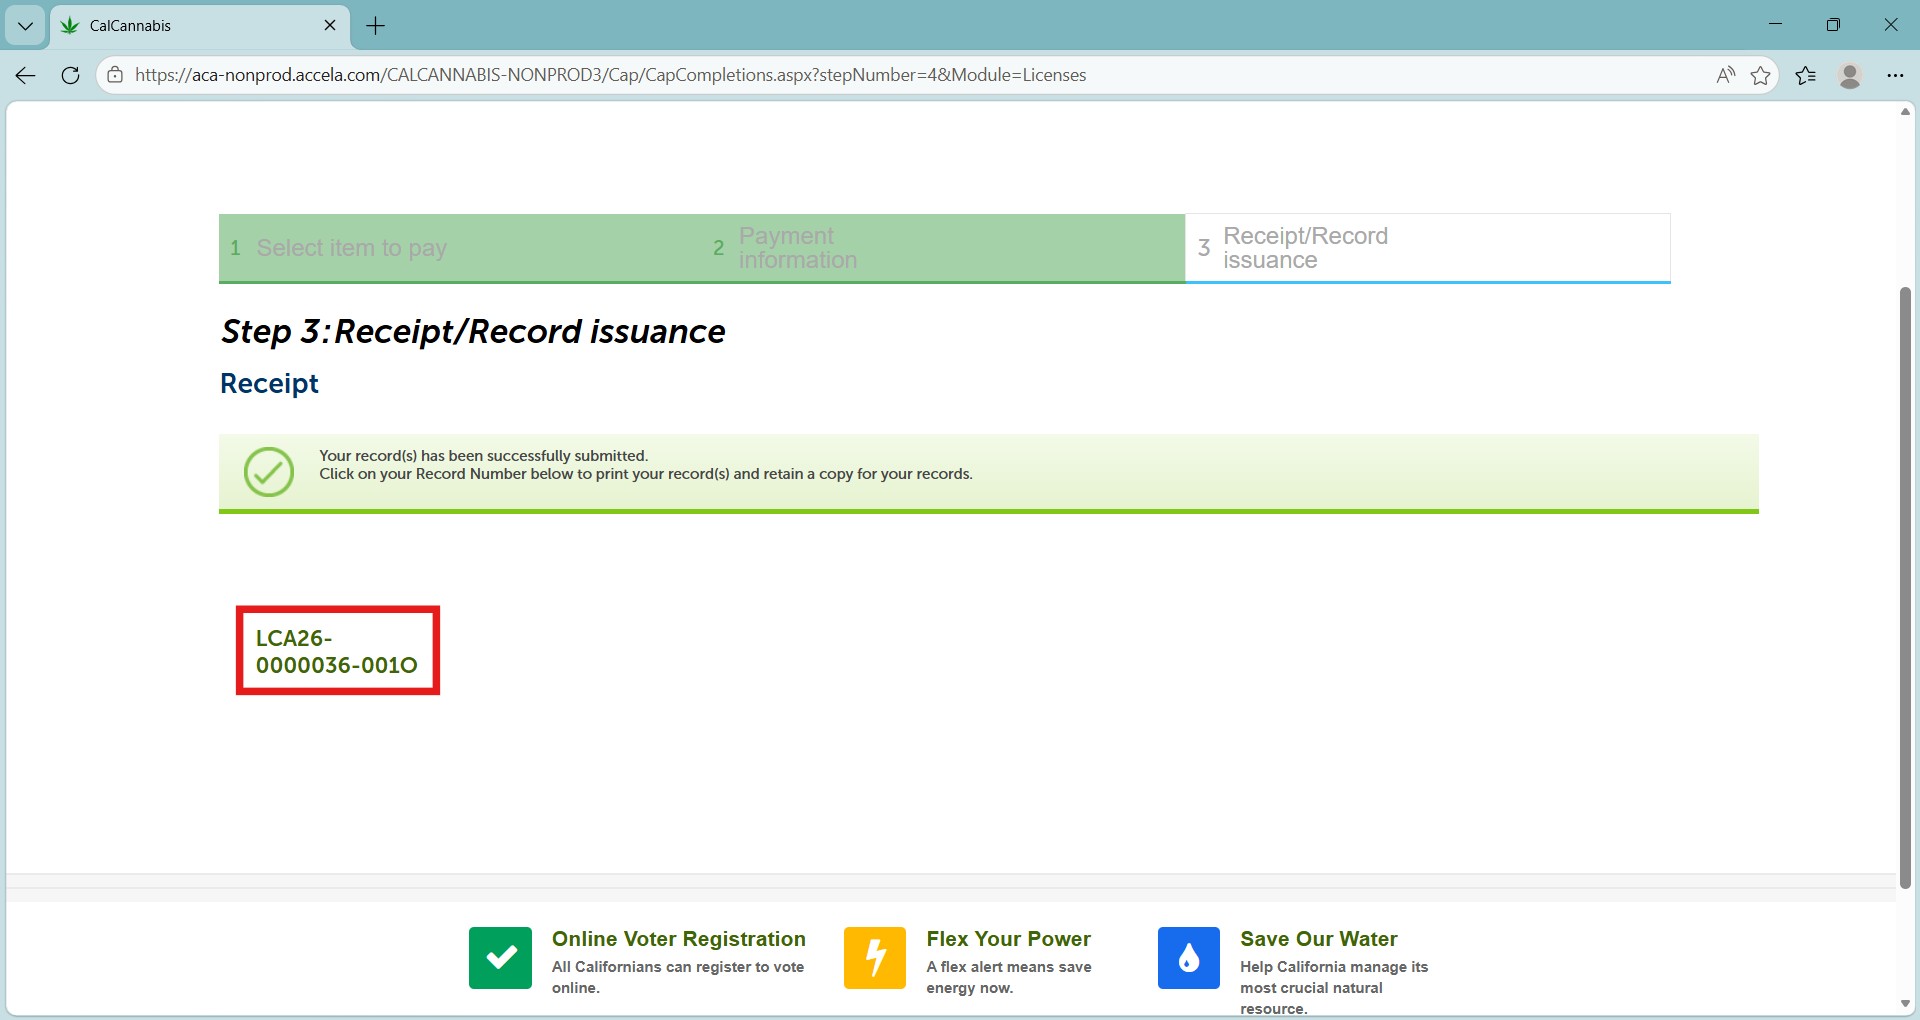1920x1020 pixels.
Task: Add page to favorites star icon
Action: pos(1761,75)
